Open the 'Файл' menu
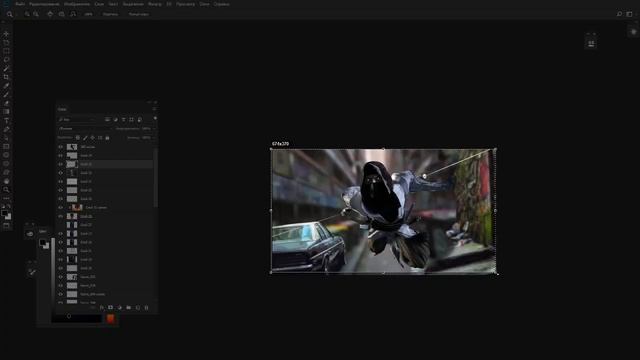 pos(20,4)
